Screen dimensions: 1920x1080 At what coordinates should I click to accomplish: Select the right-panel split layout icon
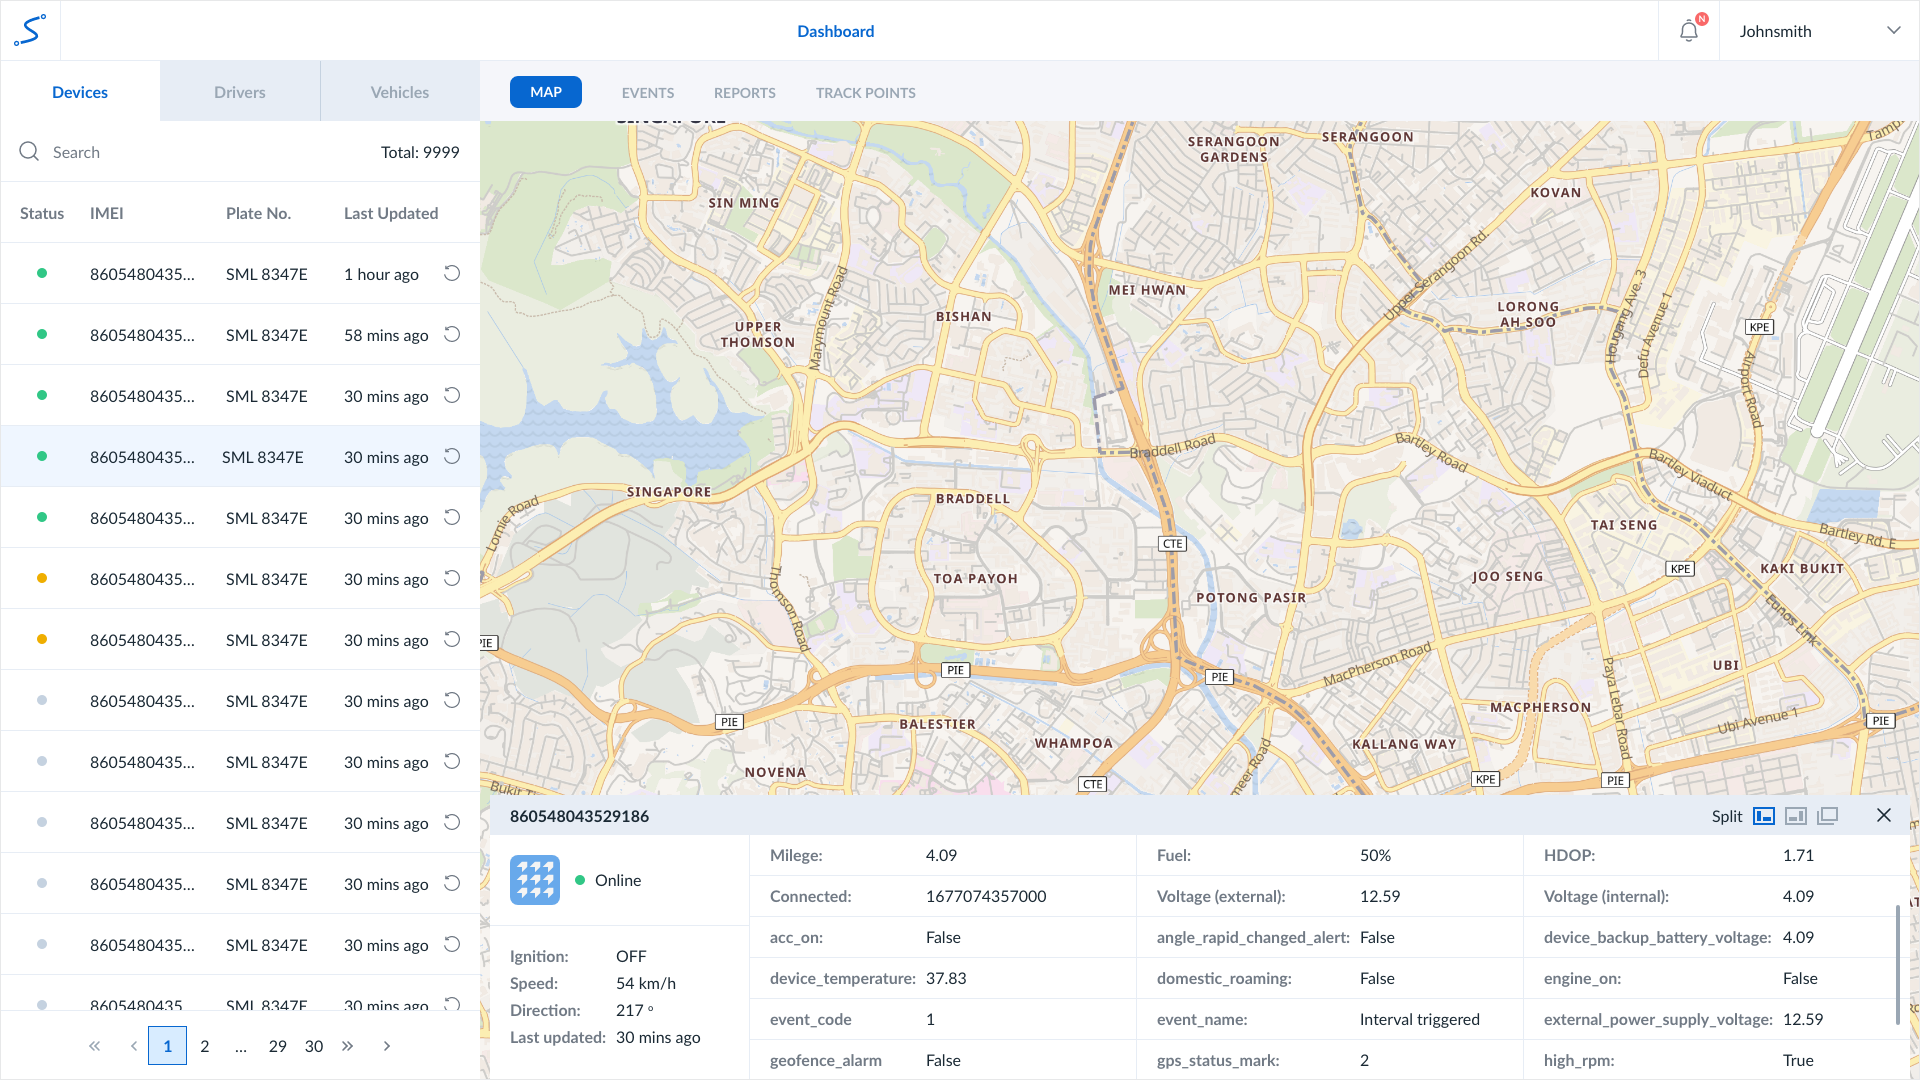[x=1796, y=816]
